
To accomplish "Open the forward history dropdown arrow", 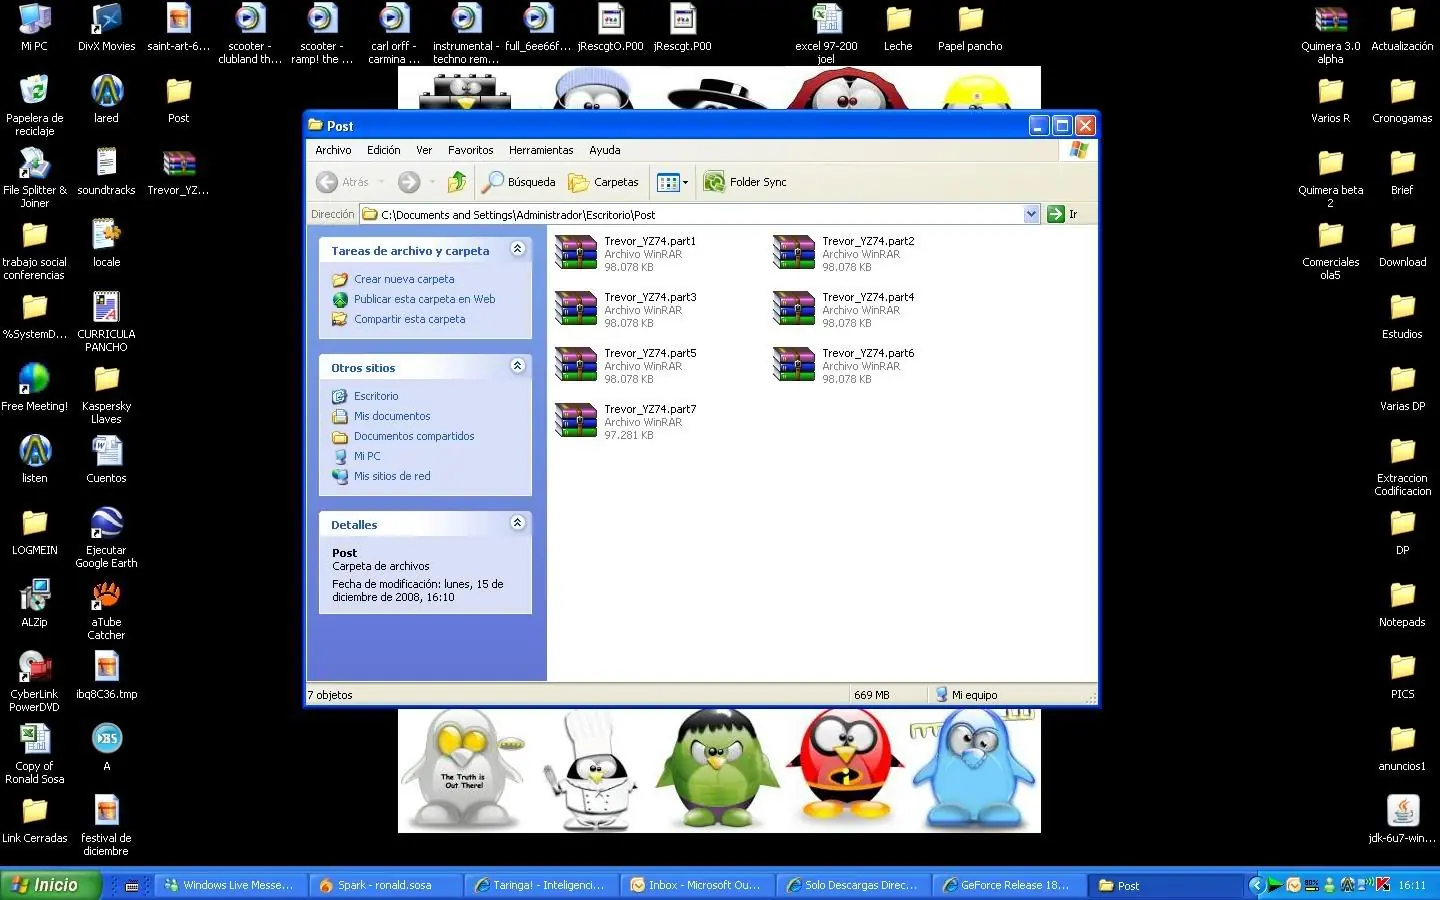I will tap(432, 182).
